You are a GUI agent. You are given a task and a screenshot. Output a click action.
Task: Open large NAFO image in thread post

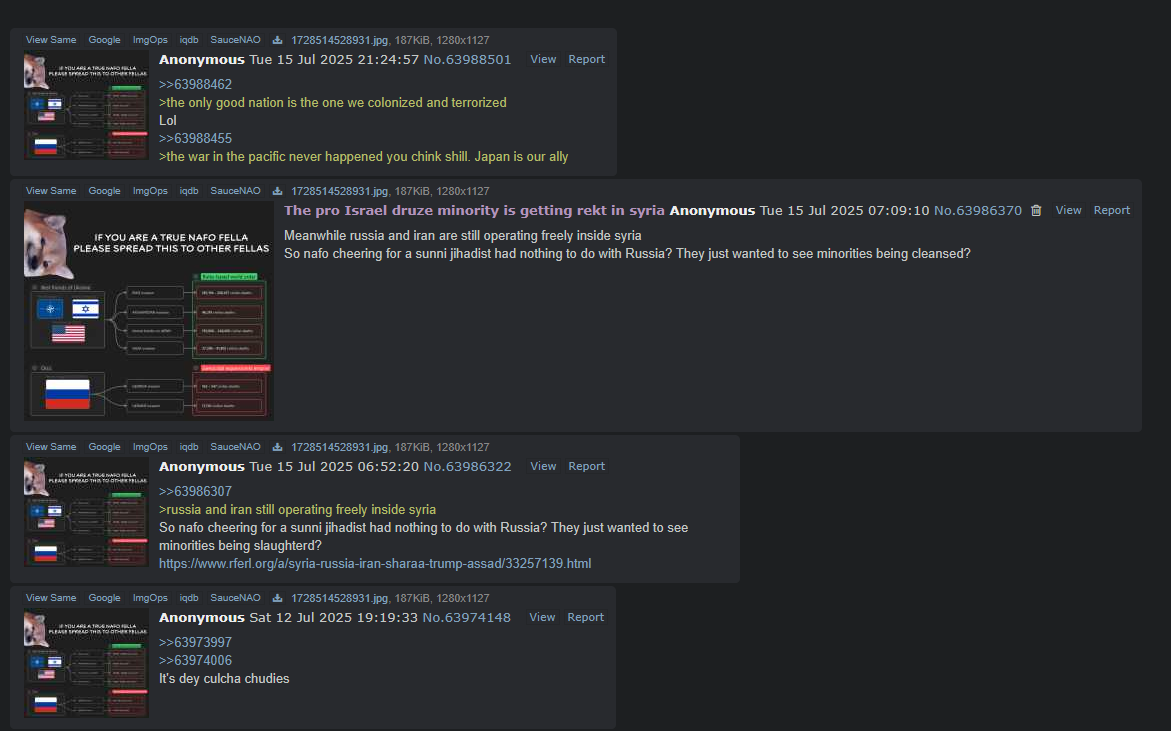[x=149, y=311]
